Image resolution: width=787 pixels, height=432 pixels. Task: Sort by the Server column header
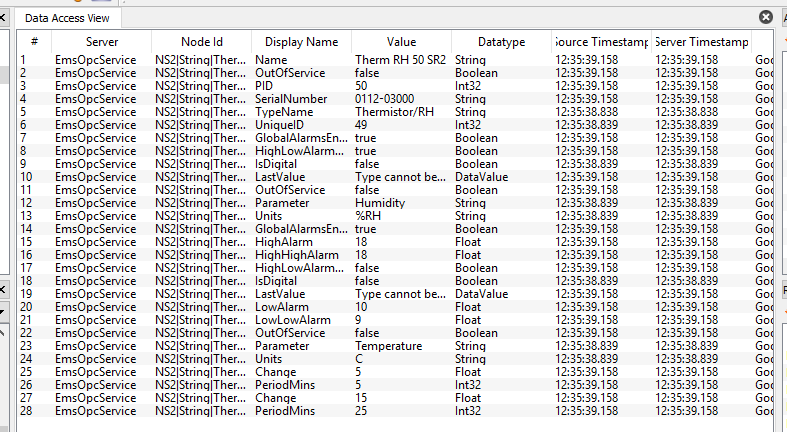coord(101,42)
